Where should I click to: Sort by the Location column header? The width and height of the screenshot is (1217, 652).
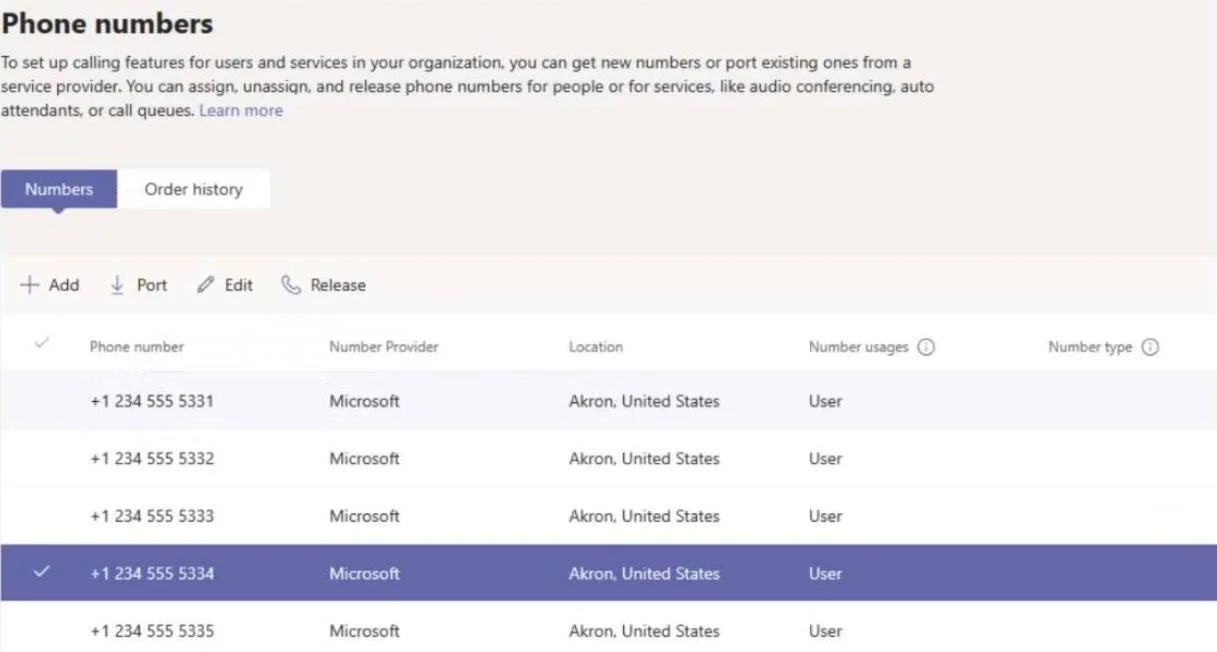point(596,347)
